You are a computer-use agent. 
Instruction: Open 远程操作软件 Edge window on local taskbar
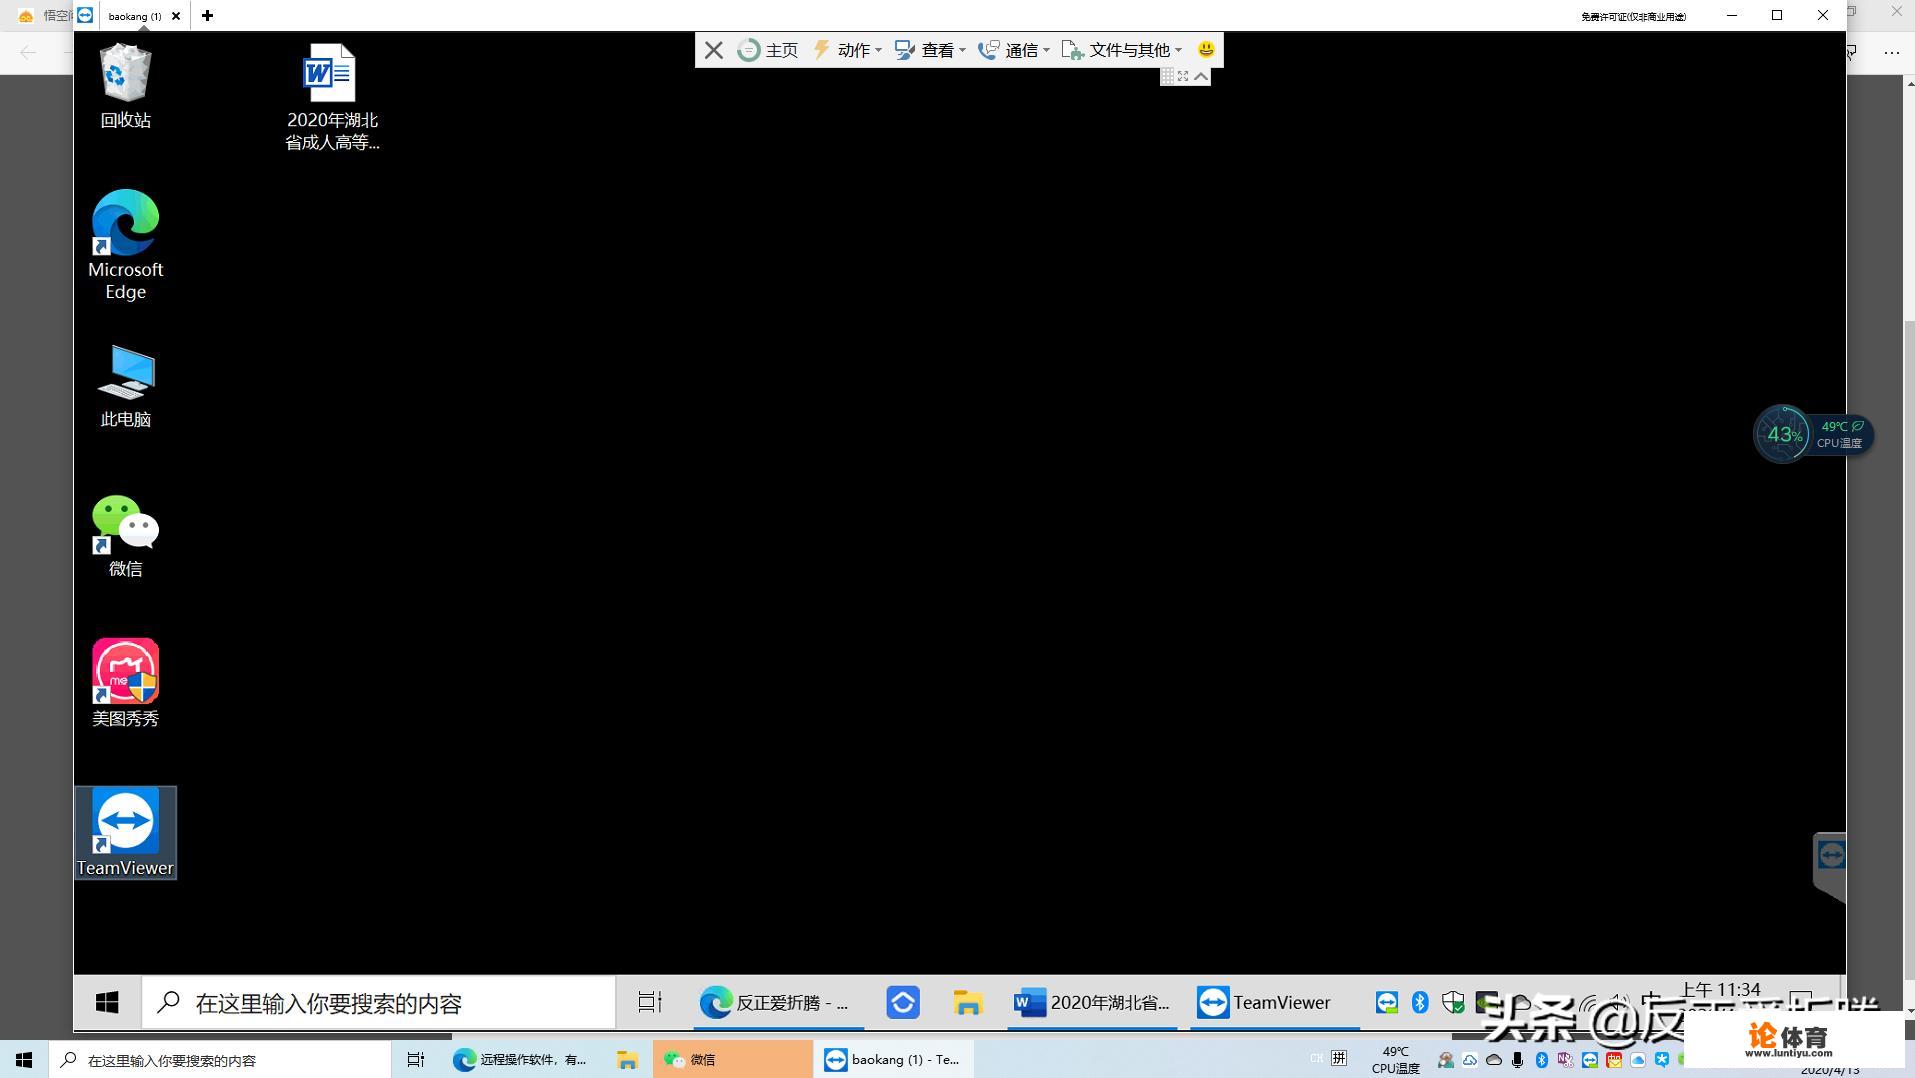pos(521,1059)
